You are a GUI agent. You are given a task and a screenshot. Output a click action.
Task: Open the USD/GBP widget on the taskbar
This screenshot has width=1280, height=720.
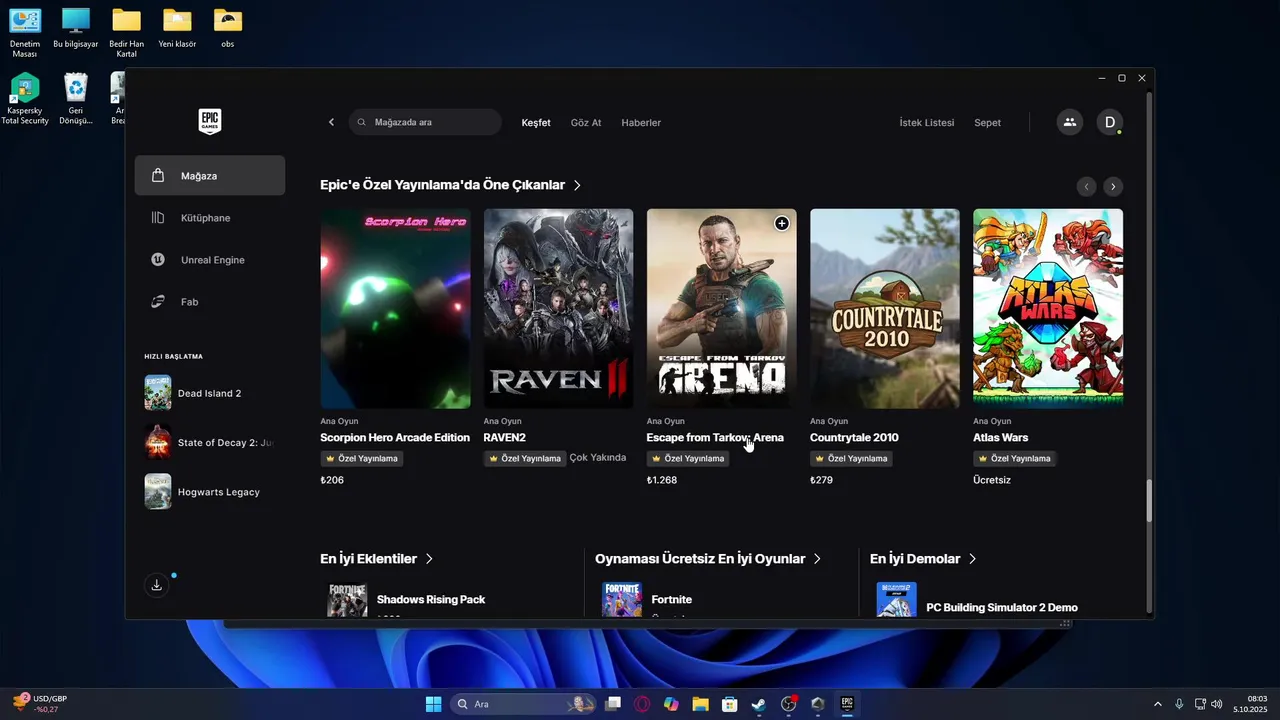point(40,704)
